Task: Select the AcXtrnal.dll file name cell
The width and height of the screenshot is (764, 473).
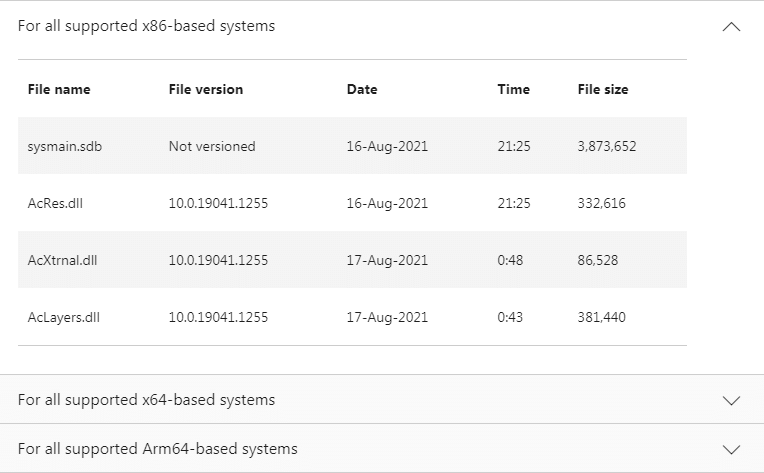Action: pyautogui.click(x=62, y=260)
